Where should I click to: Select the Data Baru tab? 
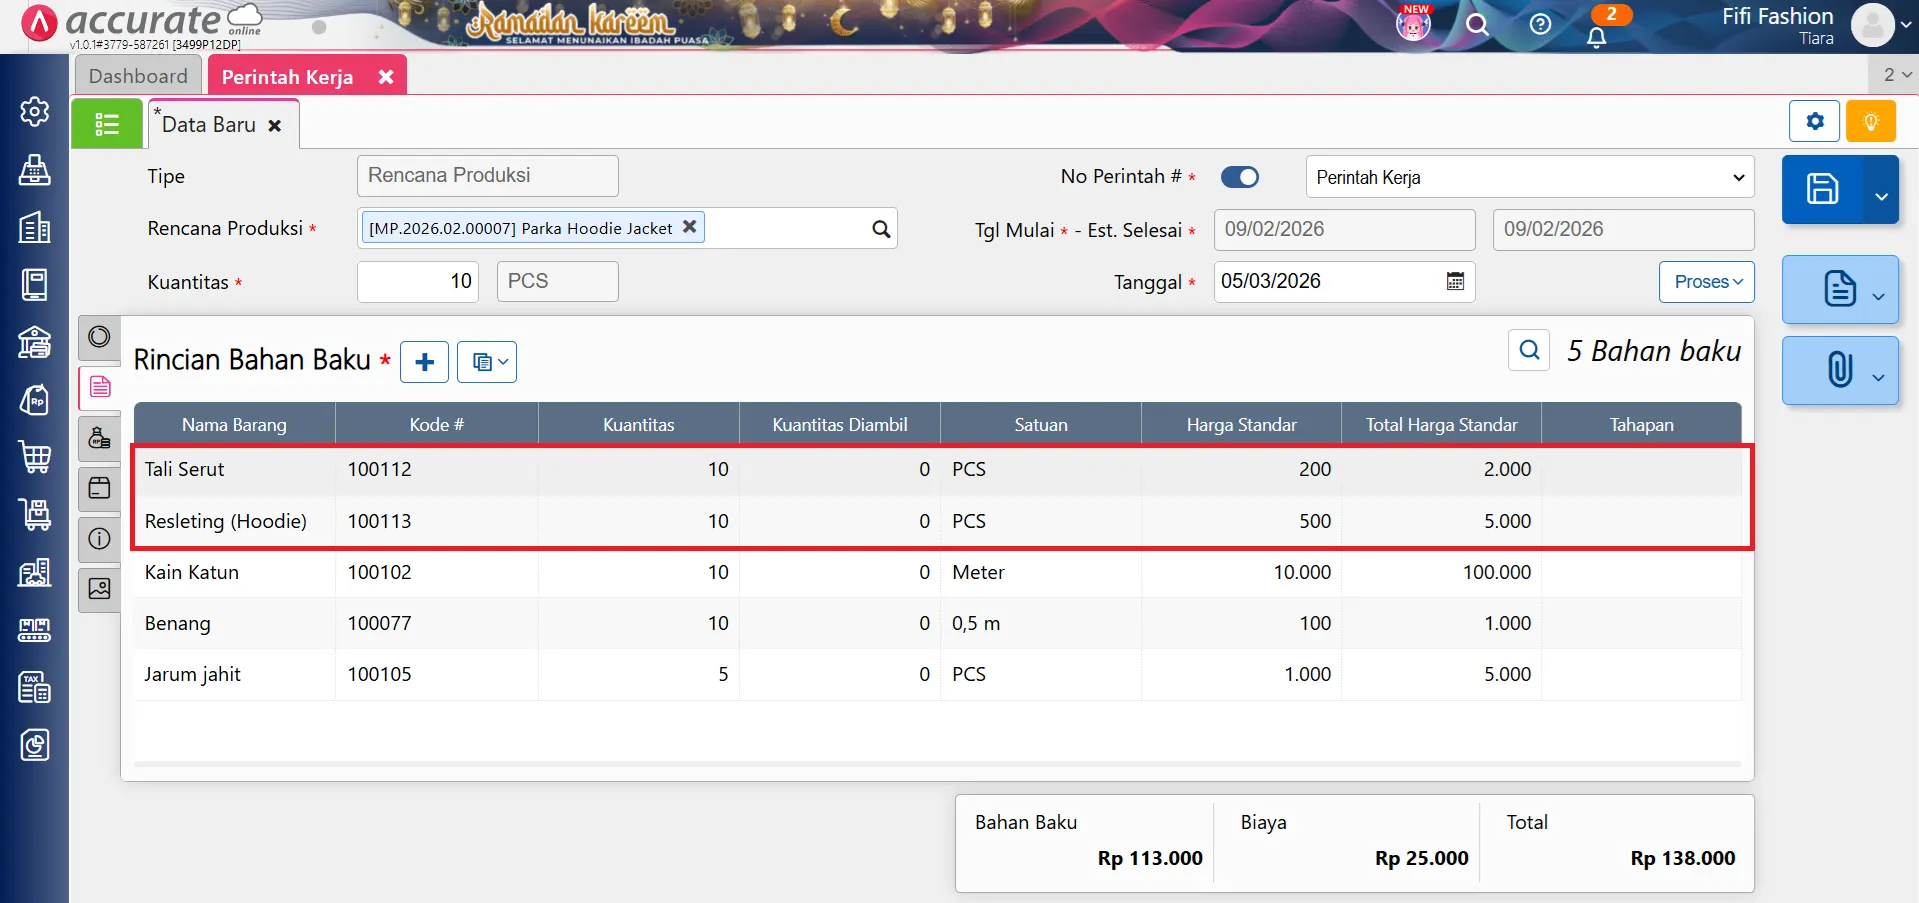[x=209, y=125]
